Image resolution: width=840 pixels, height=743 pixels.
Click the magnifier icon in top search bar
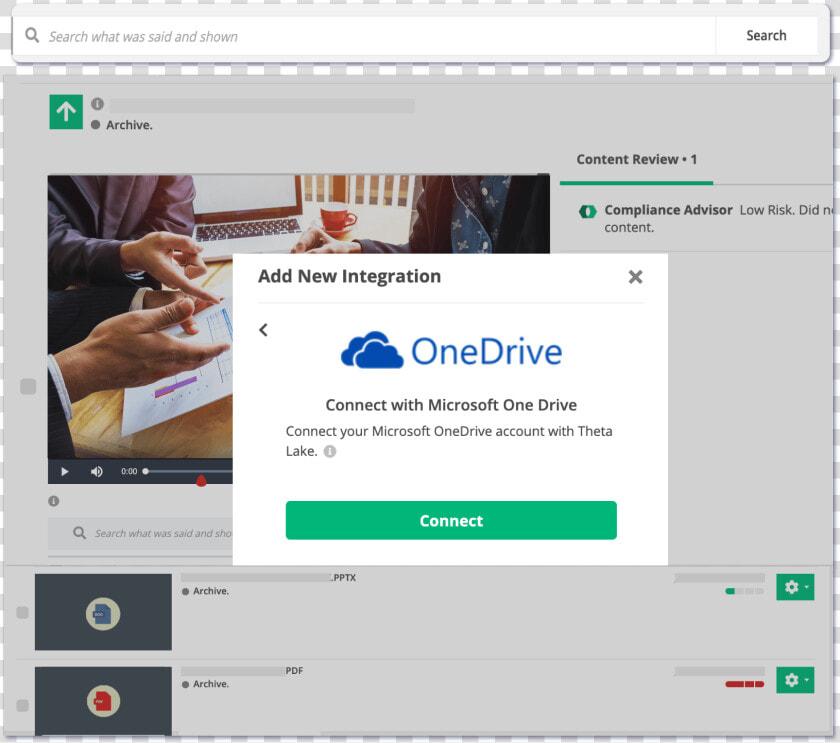coord(32,35)
